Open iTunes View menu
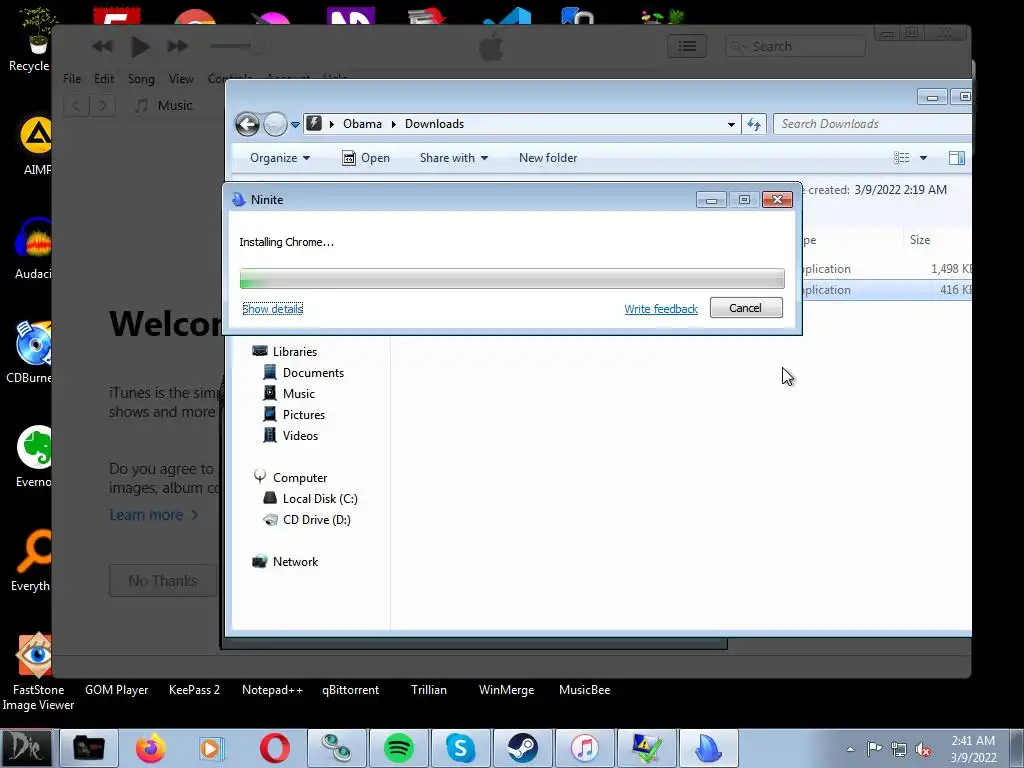 pos(181,78)
